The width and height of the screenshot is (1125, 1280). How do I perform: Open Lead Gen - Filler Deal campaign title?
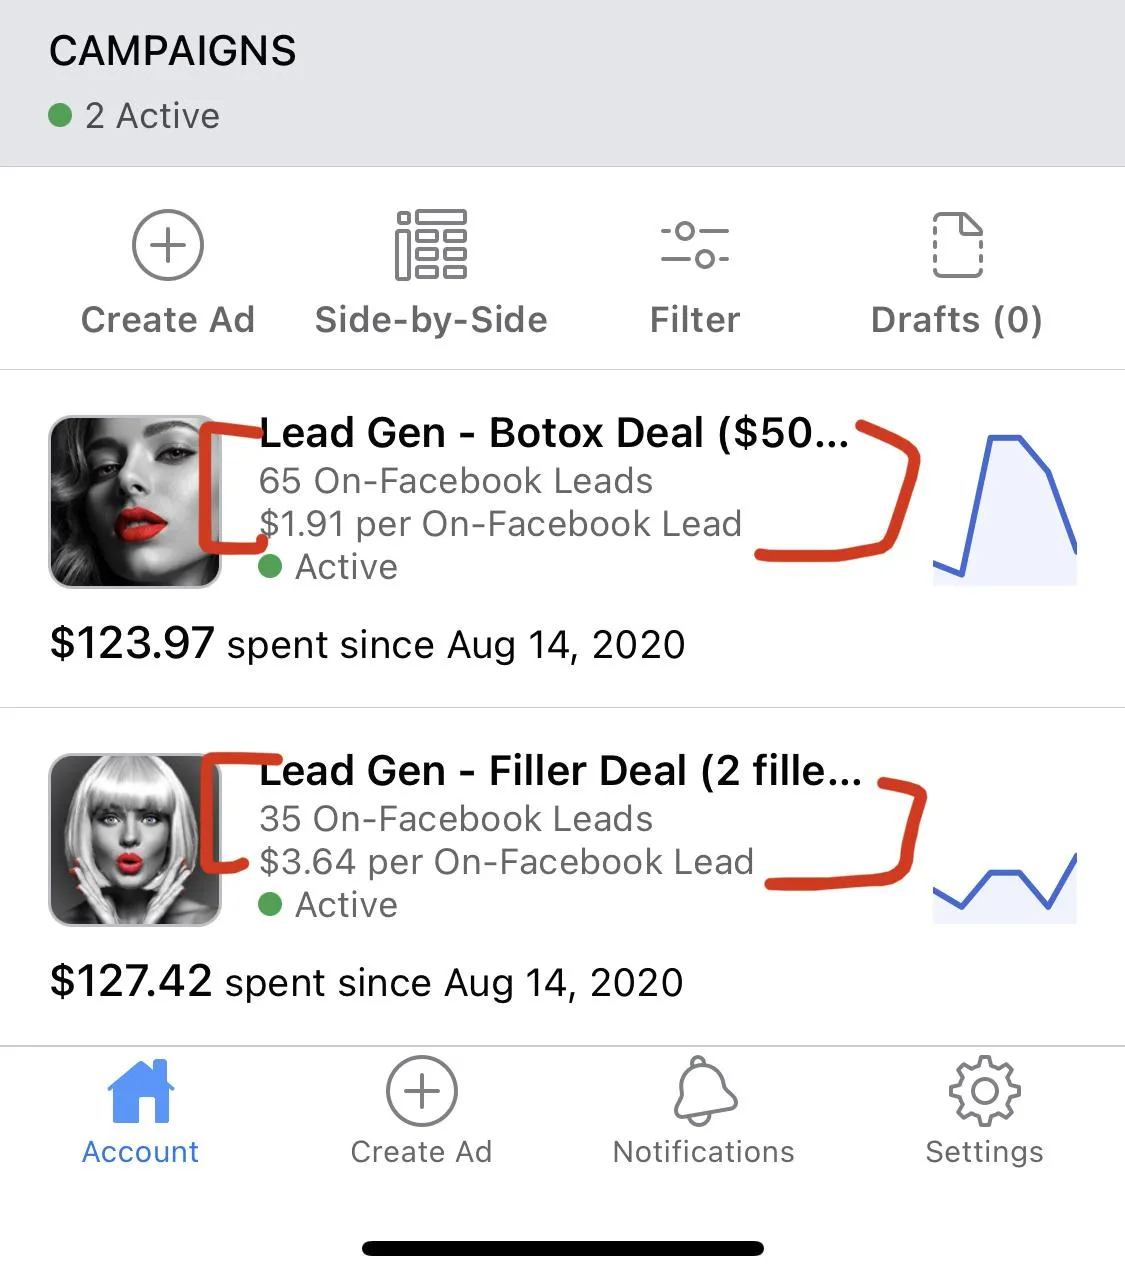pyautogui.click(x=560, y=771)
